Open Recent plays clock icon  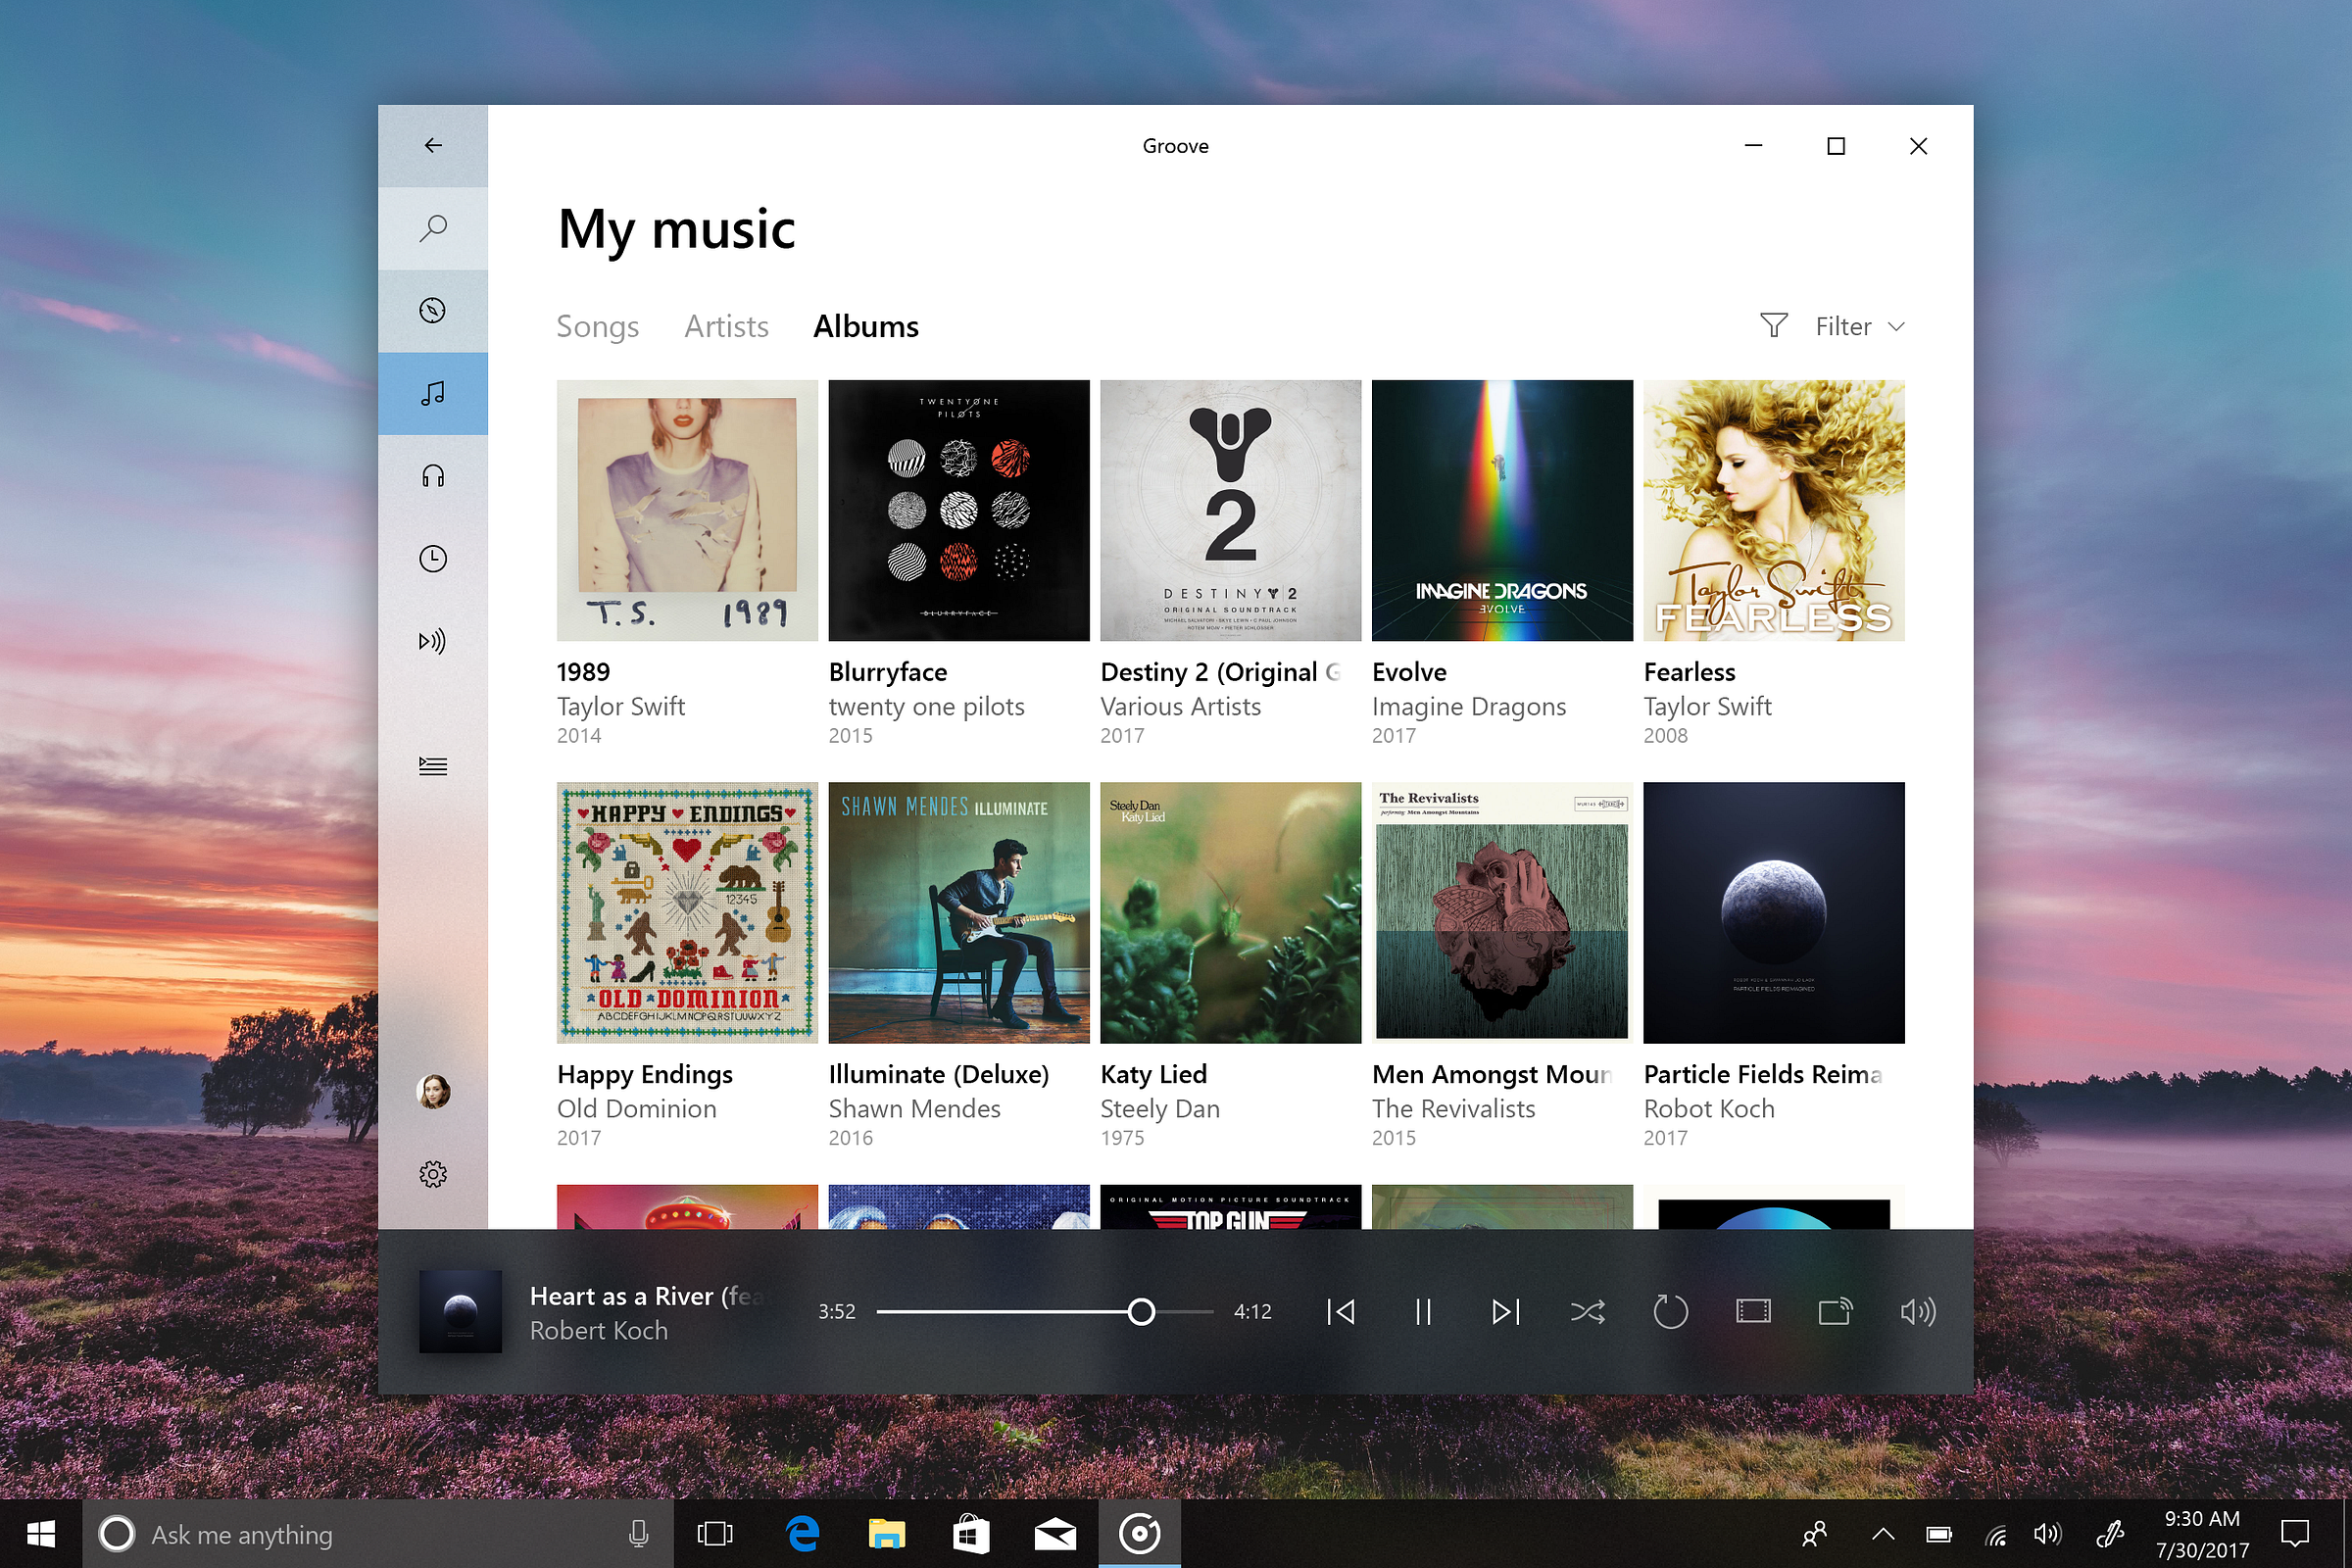click(433, 558)
